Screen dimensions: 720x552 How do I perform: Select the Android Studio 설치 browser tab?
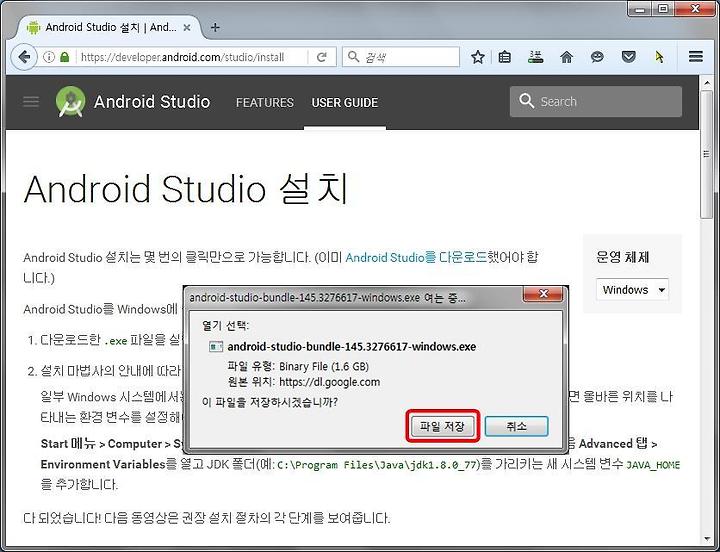(109, 28)
